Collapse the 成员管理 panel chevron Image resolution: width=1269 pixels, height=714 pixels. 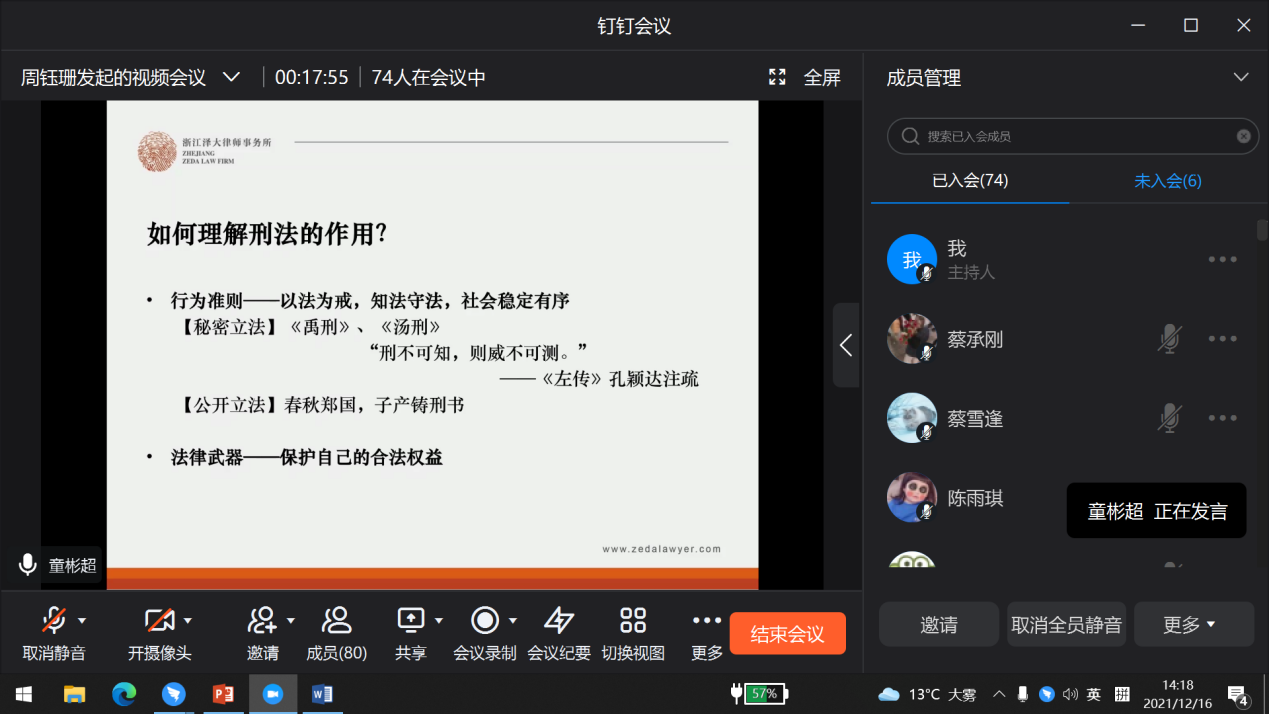tap(1241, 77)
